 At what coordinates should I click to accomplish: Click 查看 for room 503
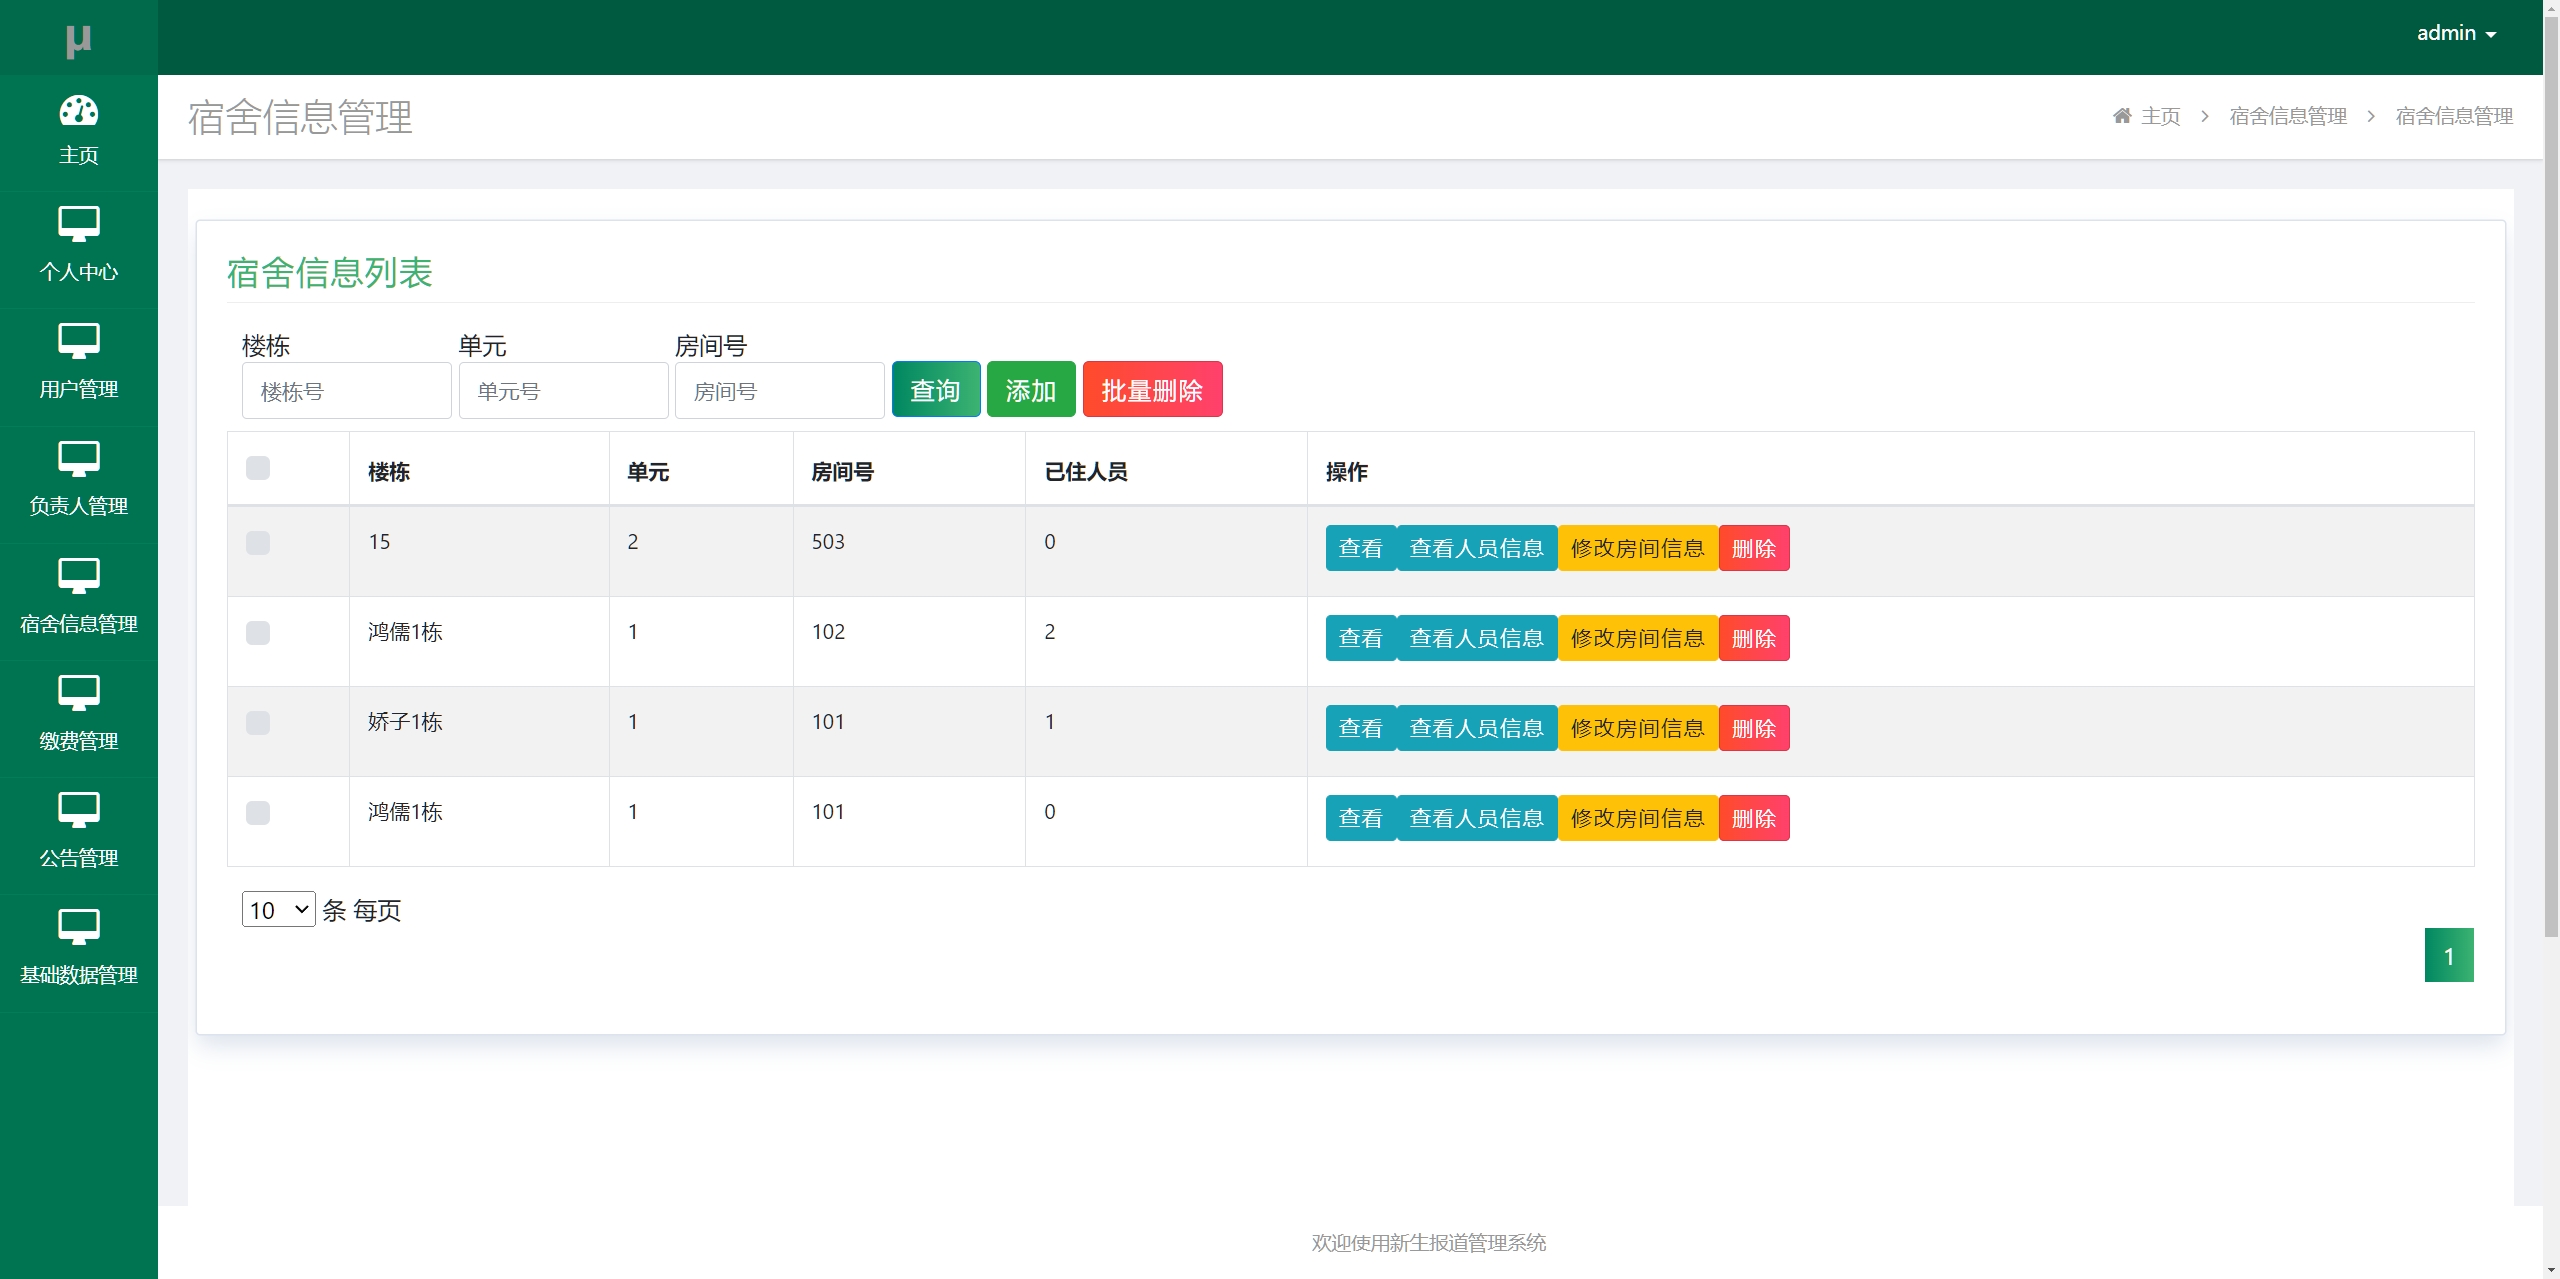[1360, 548]
